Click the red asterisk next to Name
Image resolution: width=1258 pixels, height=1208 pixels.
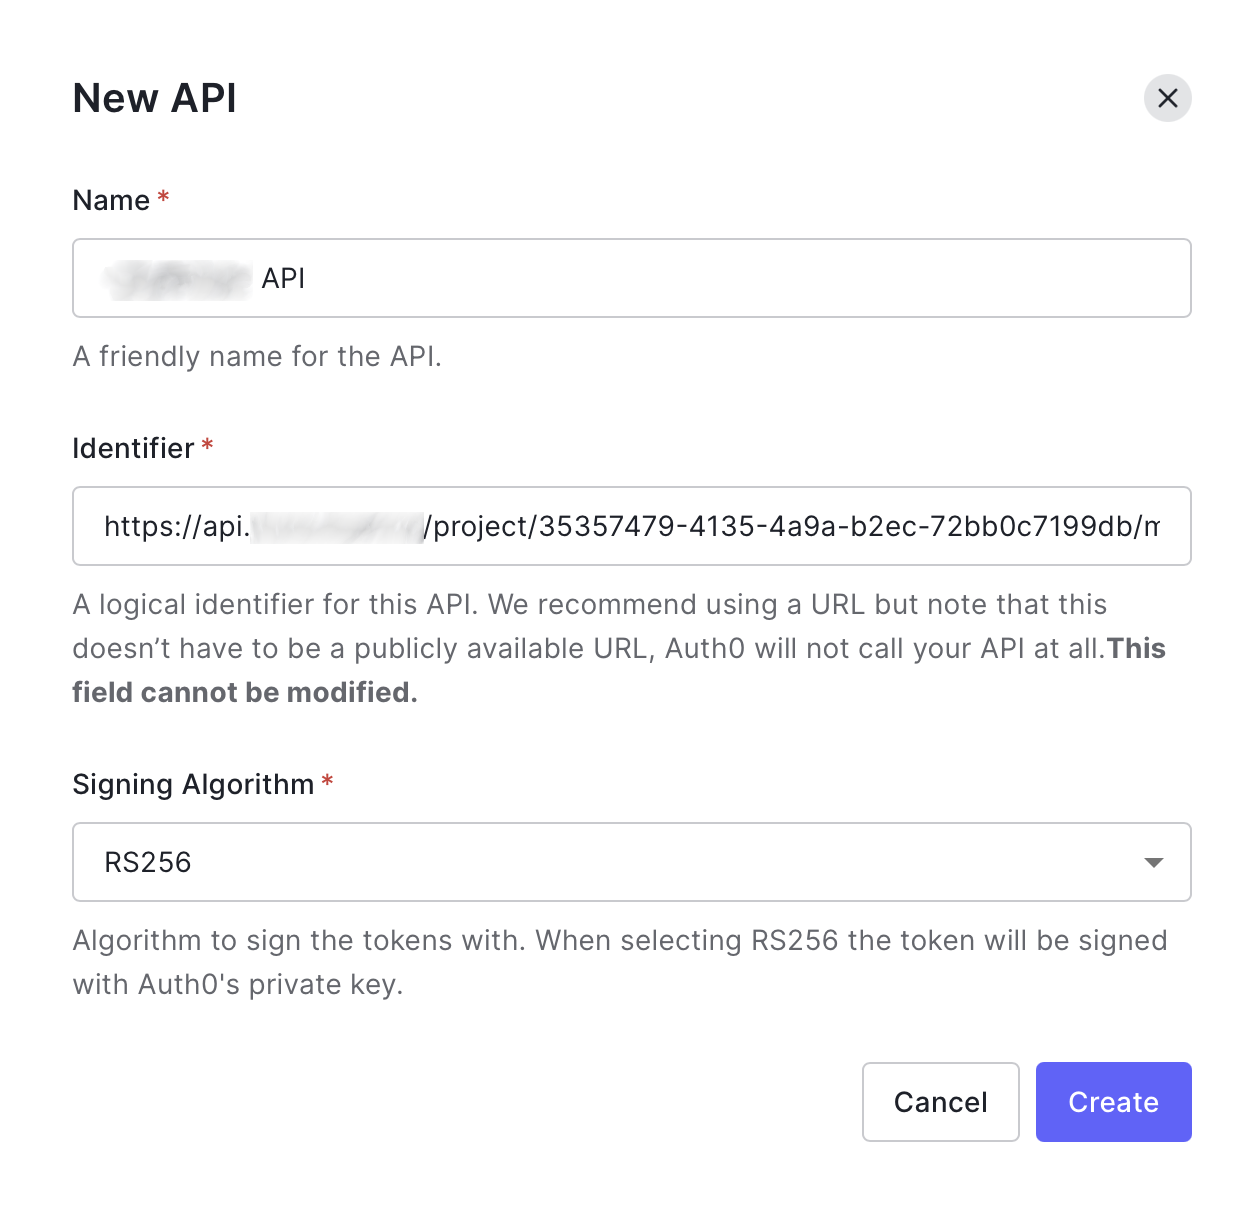[x=163, y=198]
